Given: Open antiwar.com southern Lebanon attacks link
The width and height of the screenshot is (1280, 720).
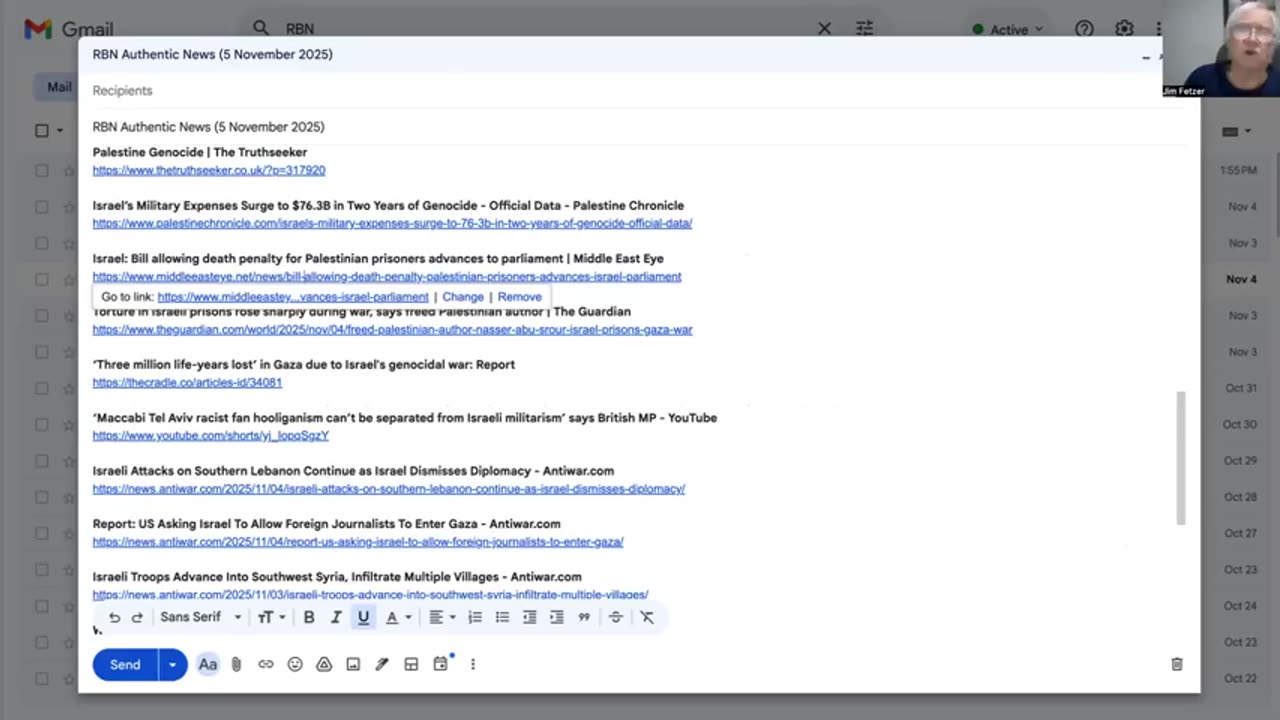Looking at the screenshot, I should tap(389, 488).
